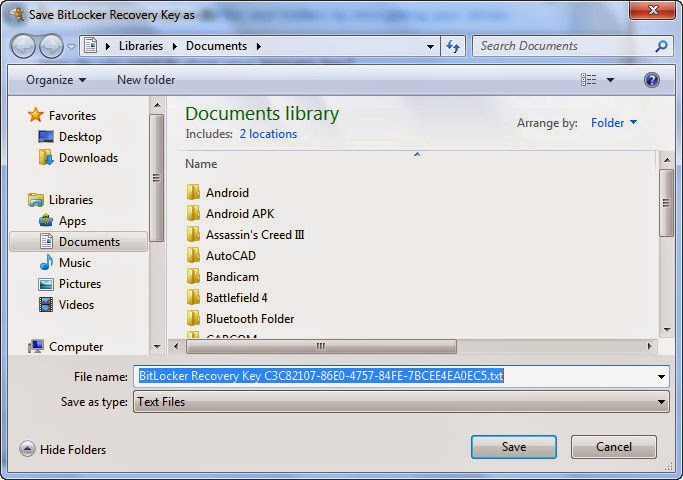Image resolution: width=683 pixels, height=480 pixels.
Task: Open the address bar history dropdown
Action: point(430,47)
